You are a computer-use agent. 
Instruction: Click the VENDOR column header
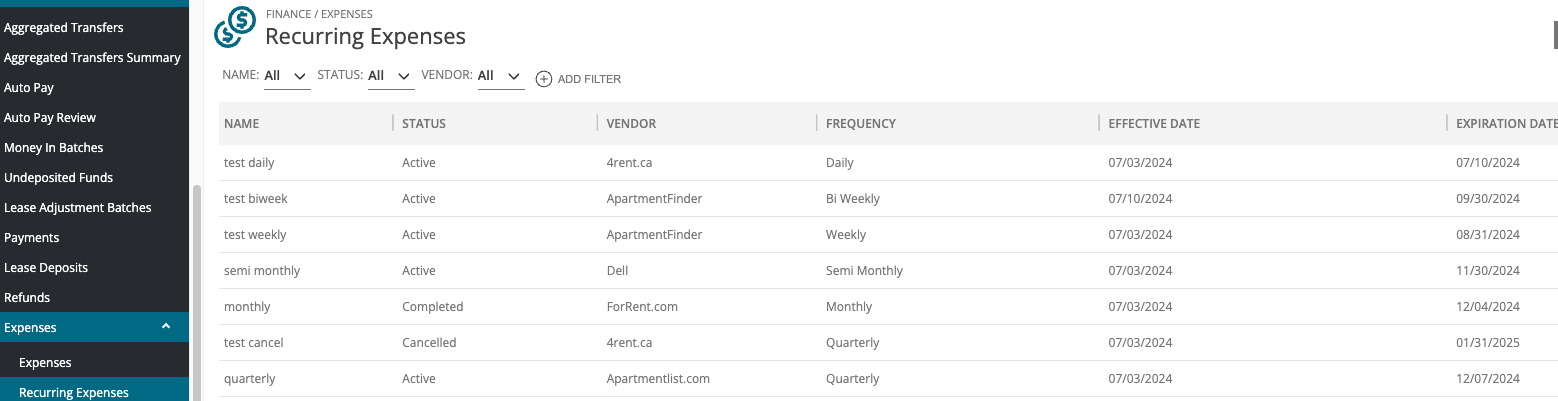click(631, 124)
